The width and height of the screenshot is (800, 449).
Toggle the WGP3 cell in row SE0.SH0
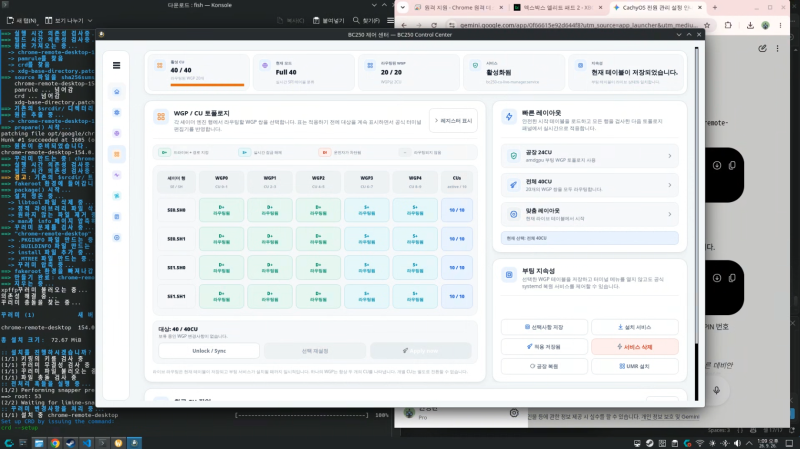[367, 210]
